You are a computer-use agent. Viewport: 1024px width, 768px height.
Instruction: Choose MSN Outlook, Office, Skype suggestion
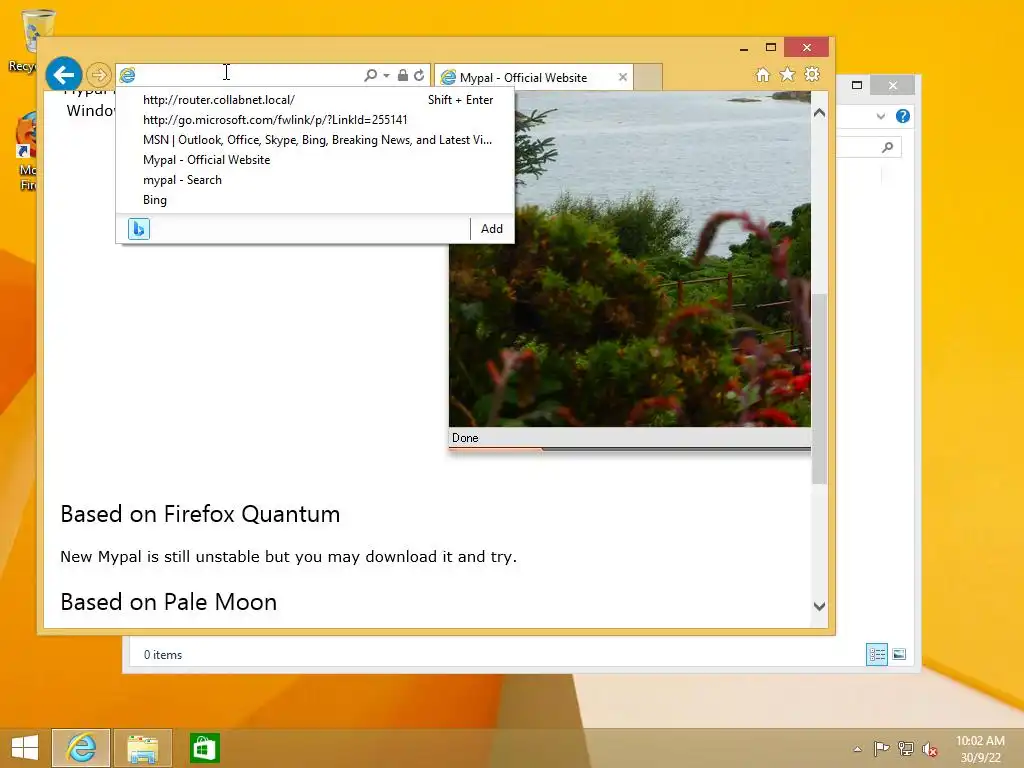(315, 140)
